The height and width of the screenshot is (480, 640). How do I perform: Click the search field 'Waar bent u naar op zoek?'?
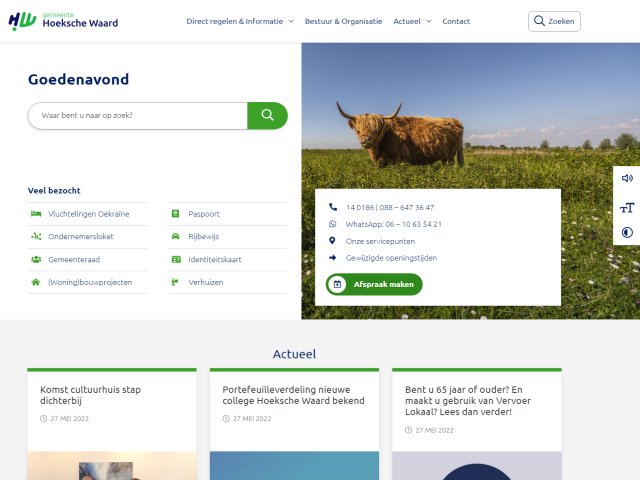(138, 115)
